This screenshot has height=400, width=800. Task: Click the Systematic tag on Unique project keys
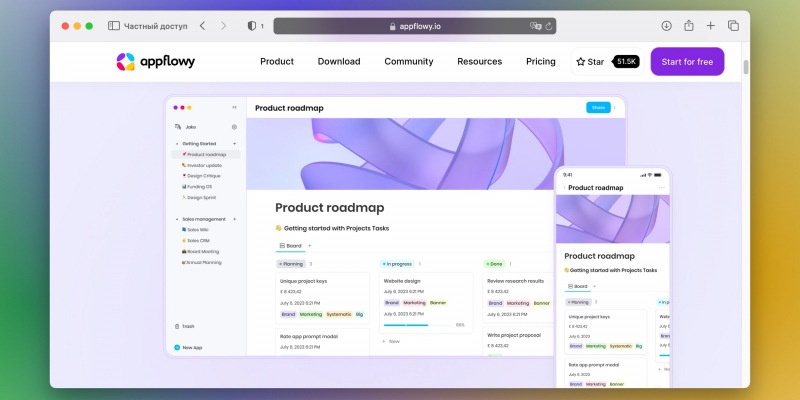pyautogui.click(x=339, y=314)
